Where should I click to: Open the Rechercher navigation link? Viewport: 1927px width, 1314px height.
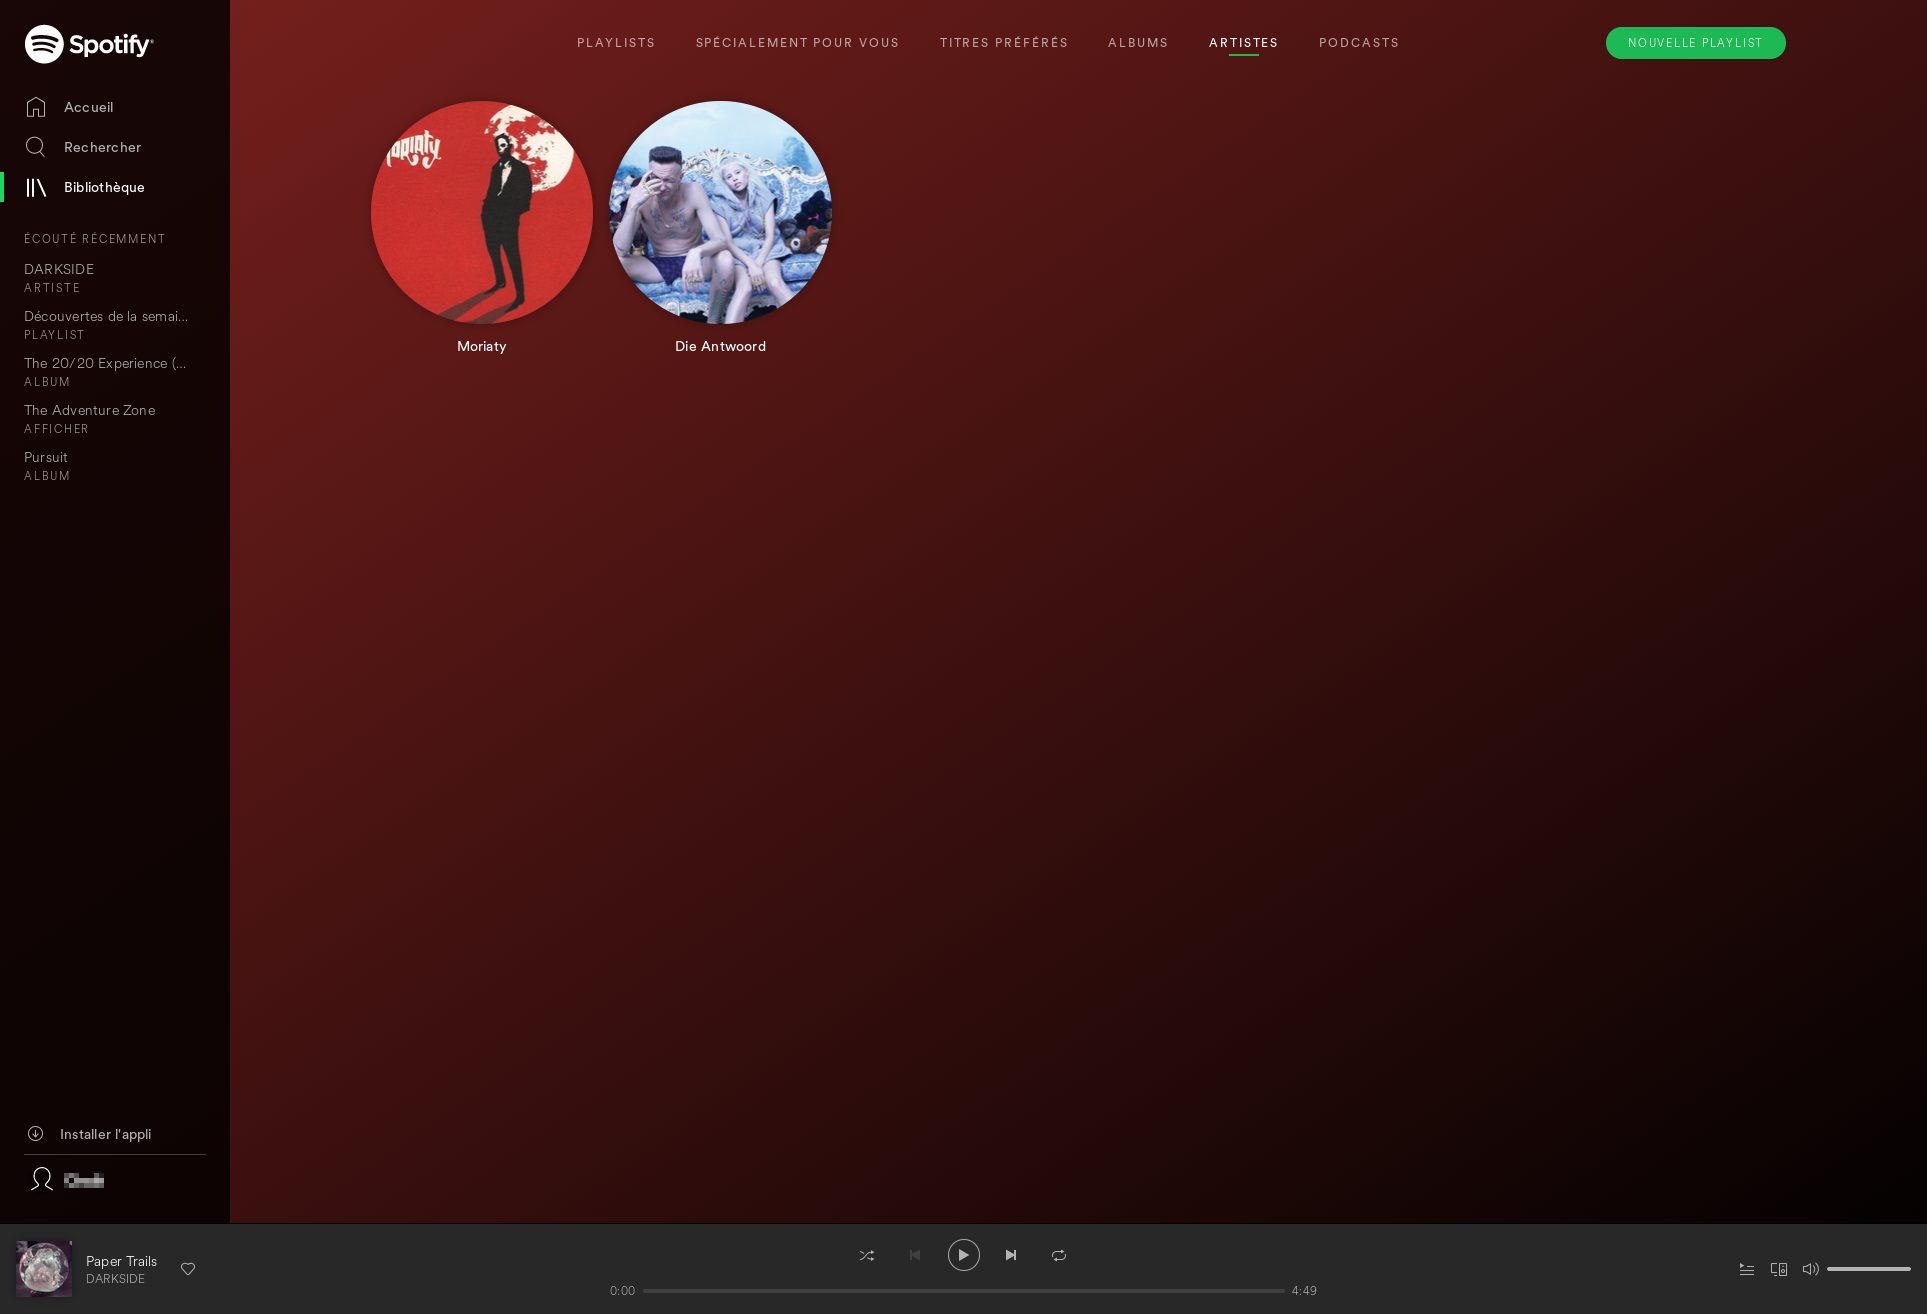(103, 147)
